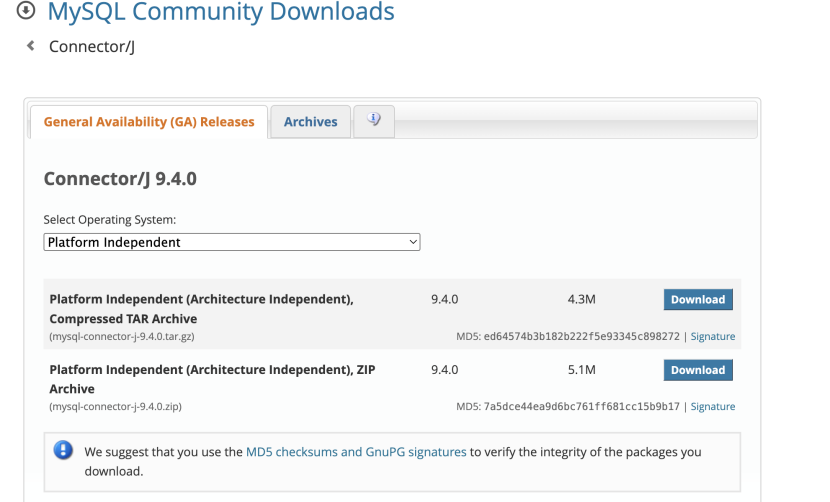Click the download circle icon beside page title
The width and height of the screenshot is (830, 502).
tap(26, 10)
